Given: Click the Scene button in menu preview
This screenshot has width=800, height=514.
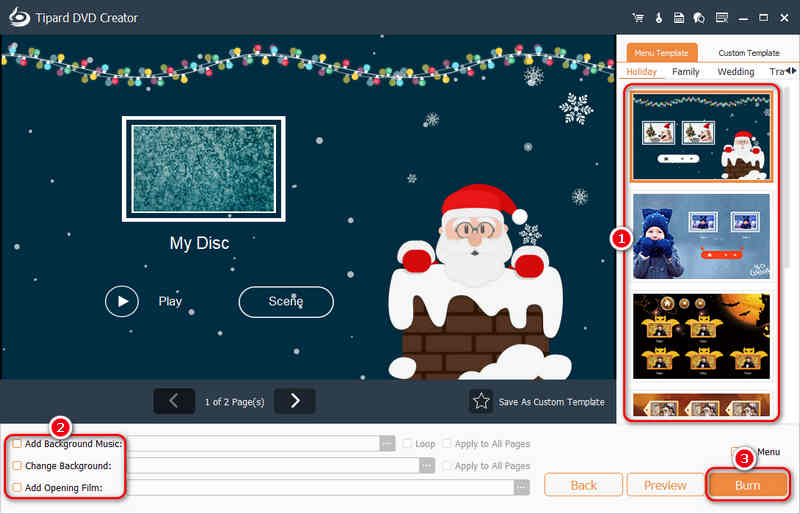Looking at the screenshot, I should (286, 302).
